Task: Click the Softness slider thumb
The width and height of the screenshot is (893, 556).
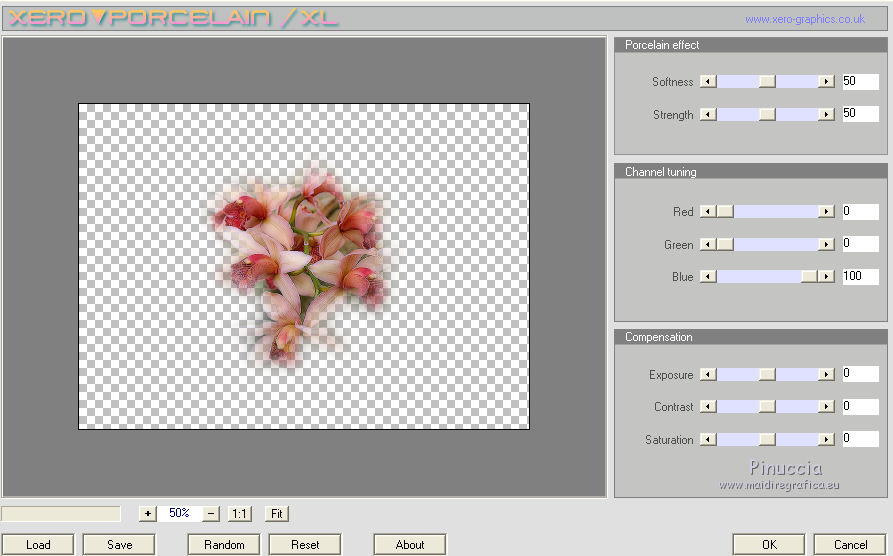Action: (x=767, y=81)
